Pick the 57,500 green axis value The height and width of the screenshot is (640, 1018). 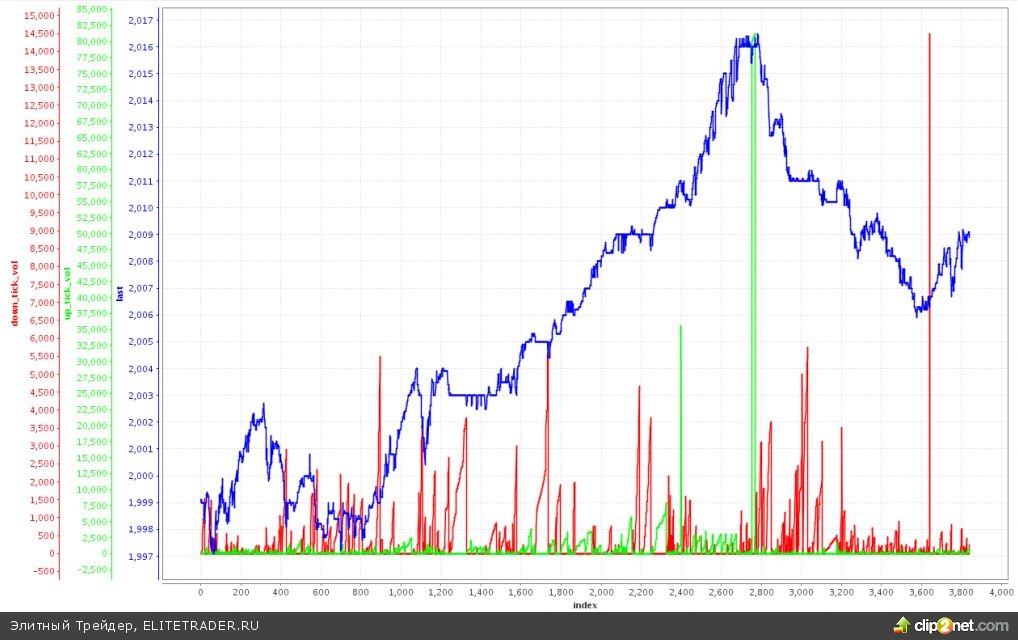[x=92, y=186]
